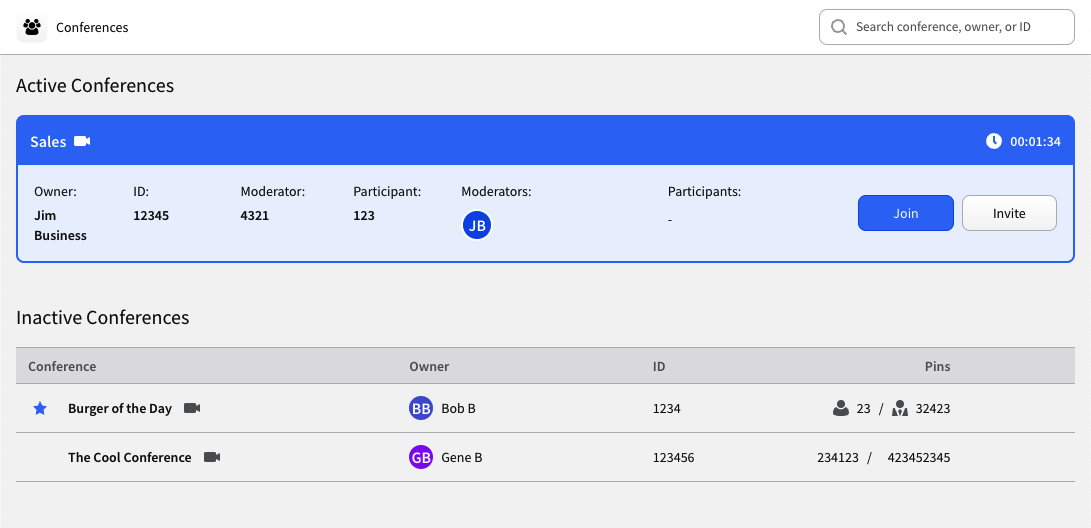Image resolution: width=1091 pixels, height=528 pixels.
Task: Click the camera icon beside Burger of the Day
Action: click(x=192, y=408)
